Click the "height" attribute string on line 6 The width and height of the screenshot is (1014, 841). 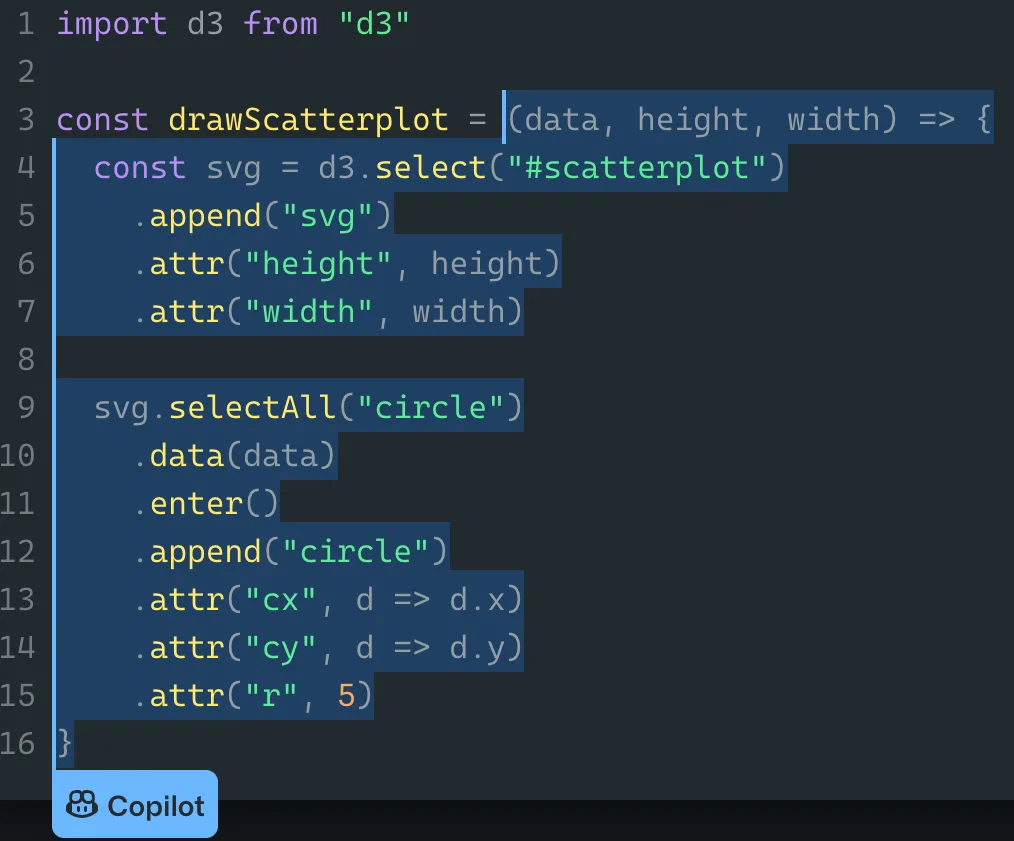(318, 264)
